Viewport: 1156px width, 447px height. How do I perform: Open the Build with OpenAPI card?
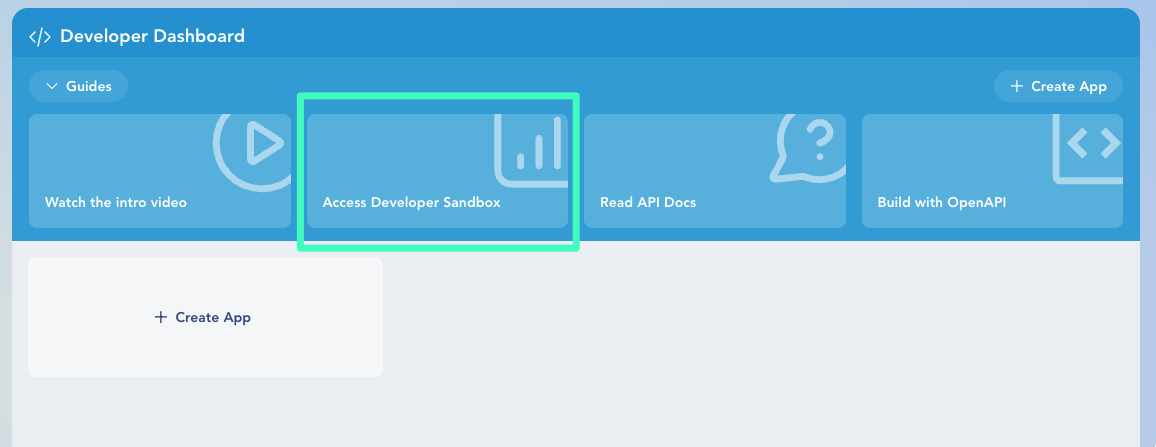tap(992, 170)
